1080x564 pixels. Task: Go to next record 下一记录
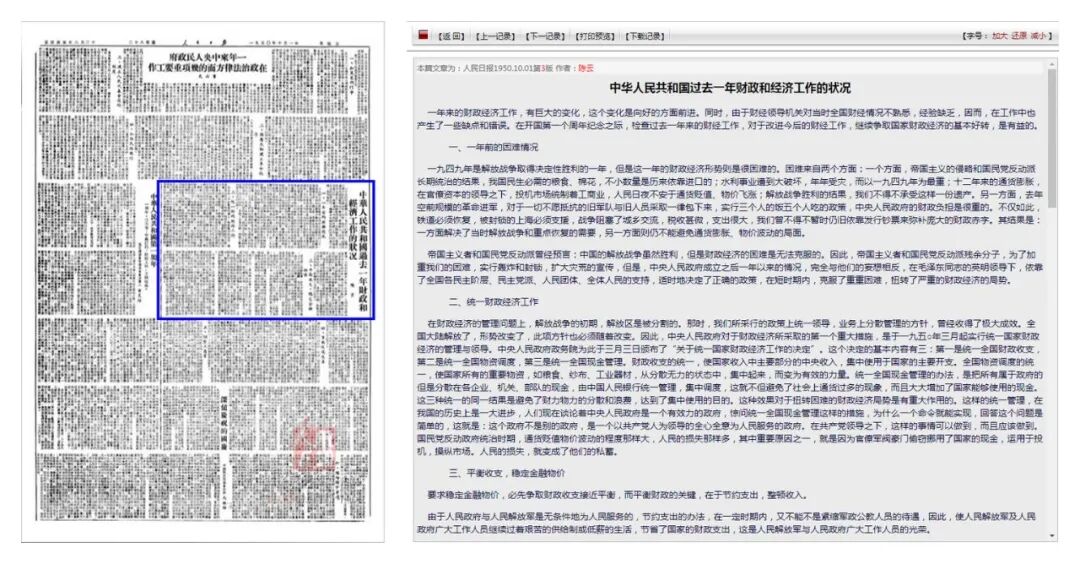coord(544,36)
